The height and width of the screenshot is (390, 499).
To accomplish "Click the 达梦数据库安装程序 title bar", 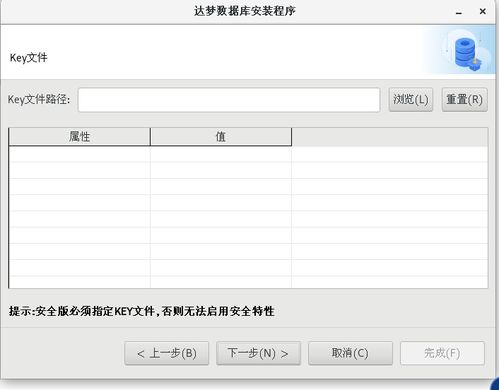I will (245, 11).
